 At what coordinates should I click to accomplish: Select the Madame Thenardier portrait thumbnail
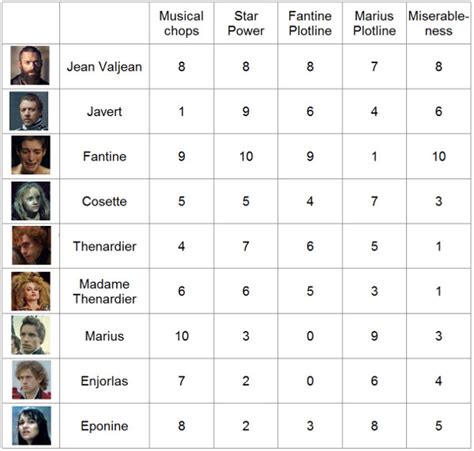(31, 291)
